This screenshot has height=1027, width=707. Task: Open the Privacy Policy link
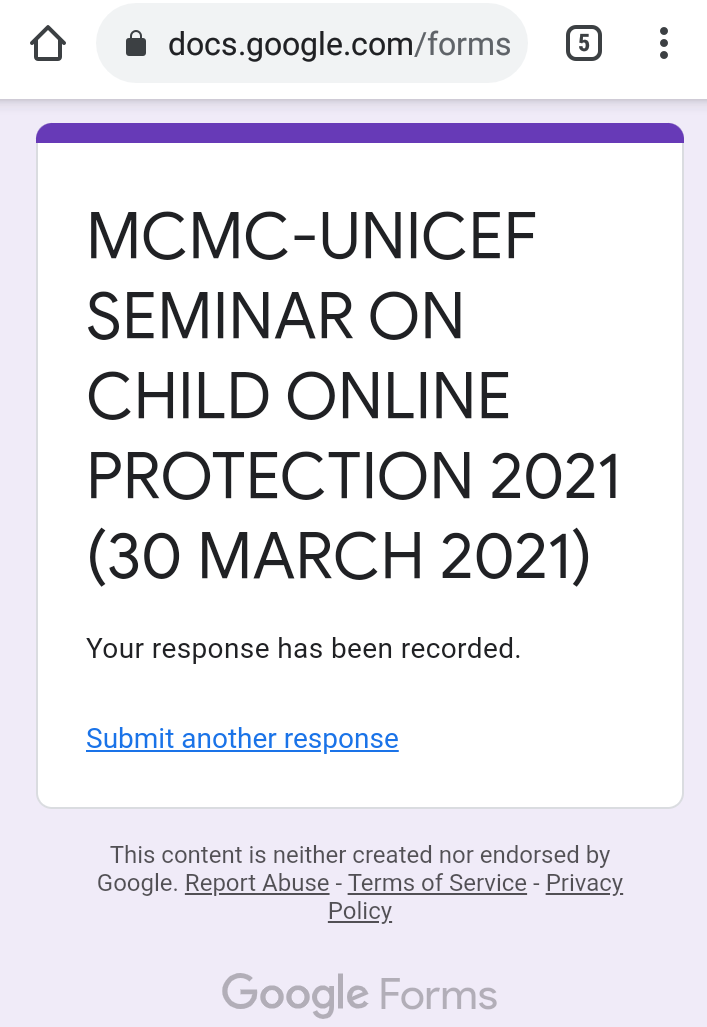[584, 883]
